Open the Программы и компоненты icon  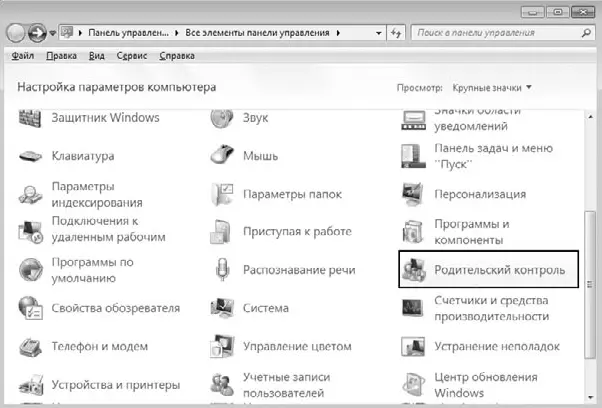click(x=413, y=232)
